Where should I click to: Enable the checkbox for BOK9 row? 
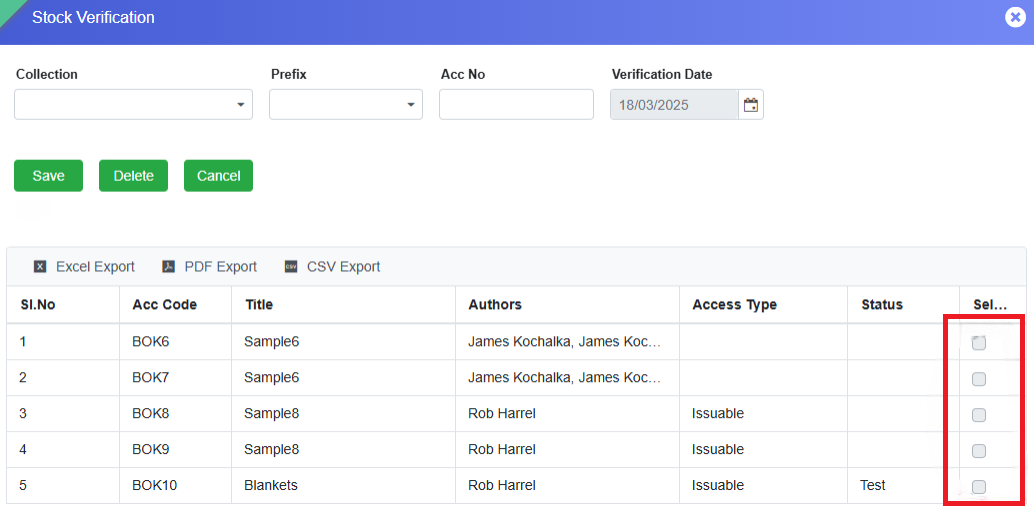979,451
